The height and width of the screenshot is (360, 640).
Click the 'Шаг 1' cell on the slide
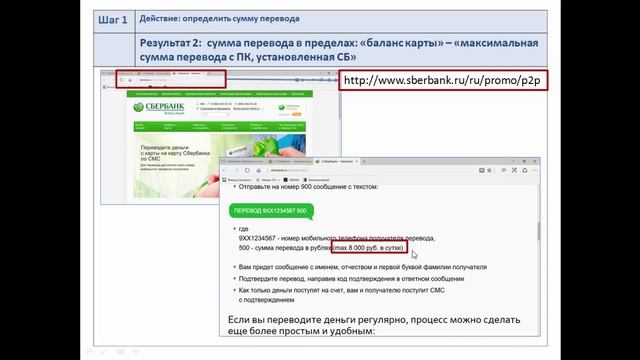113,20
